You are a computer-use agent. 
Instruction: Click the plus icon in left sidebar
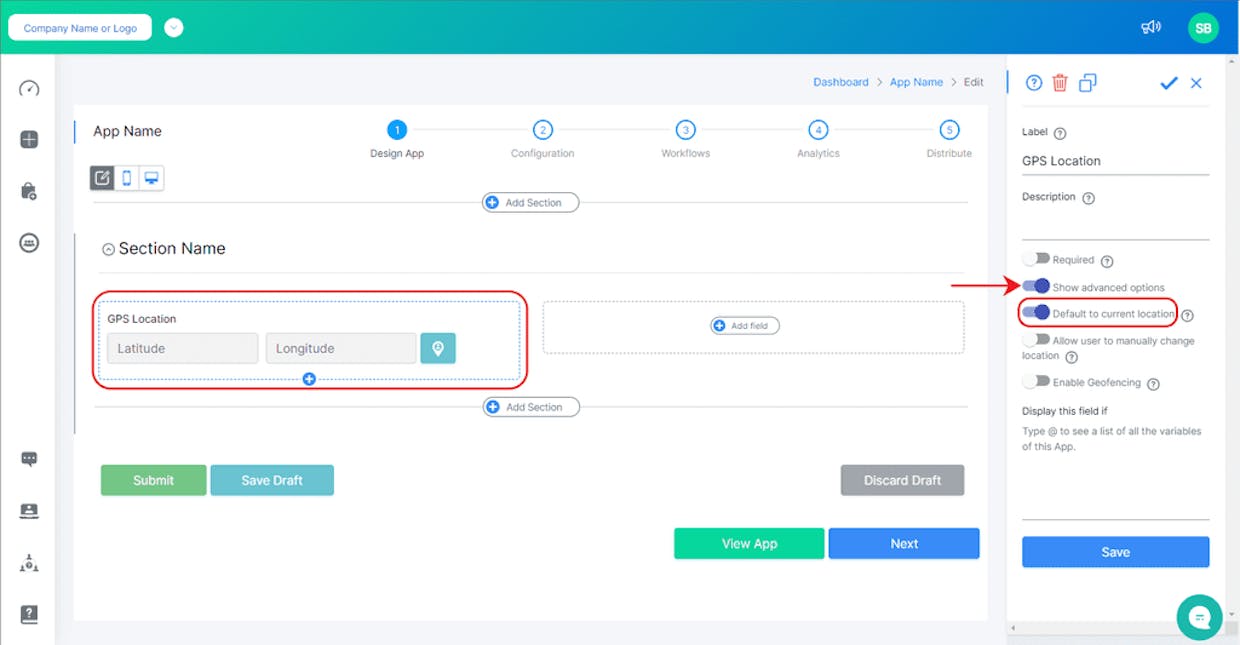coord(29,140)
